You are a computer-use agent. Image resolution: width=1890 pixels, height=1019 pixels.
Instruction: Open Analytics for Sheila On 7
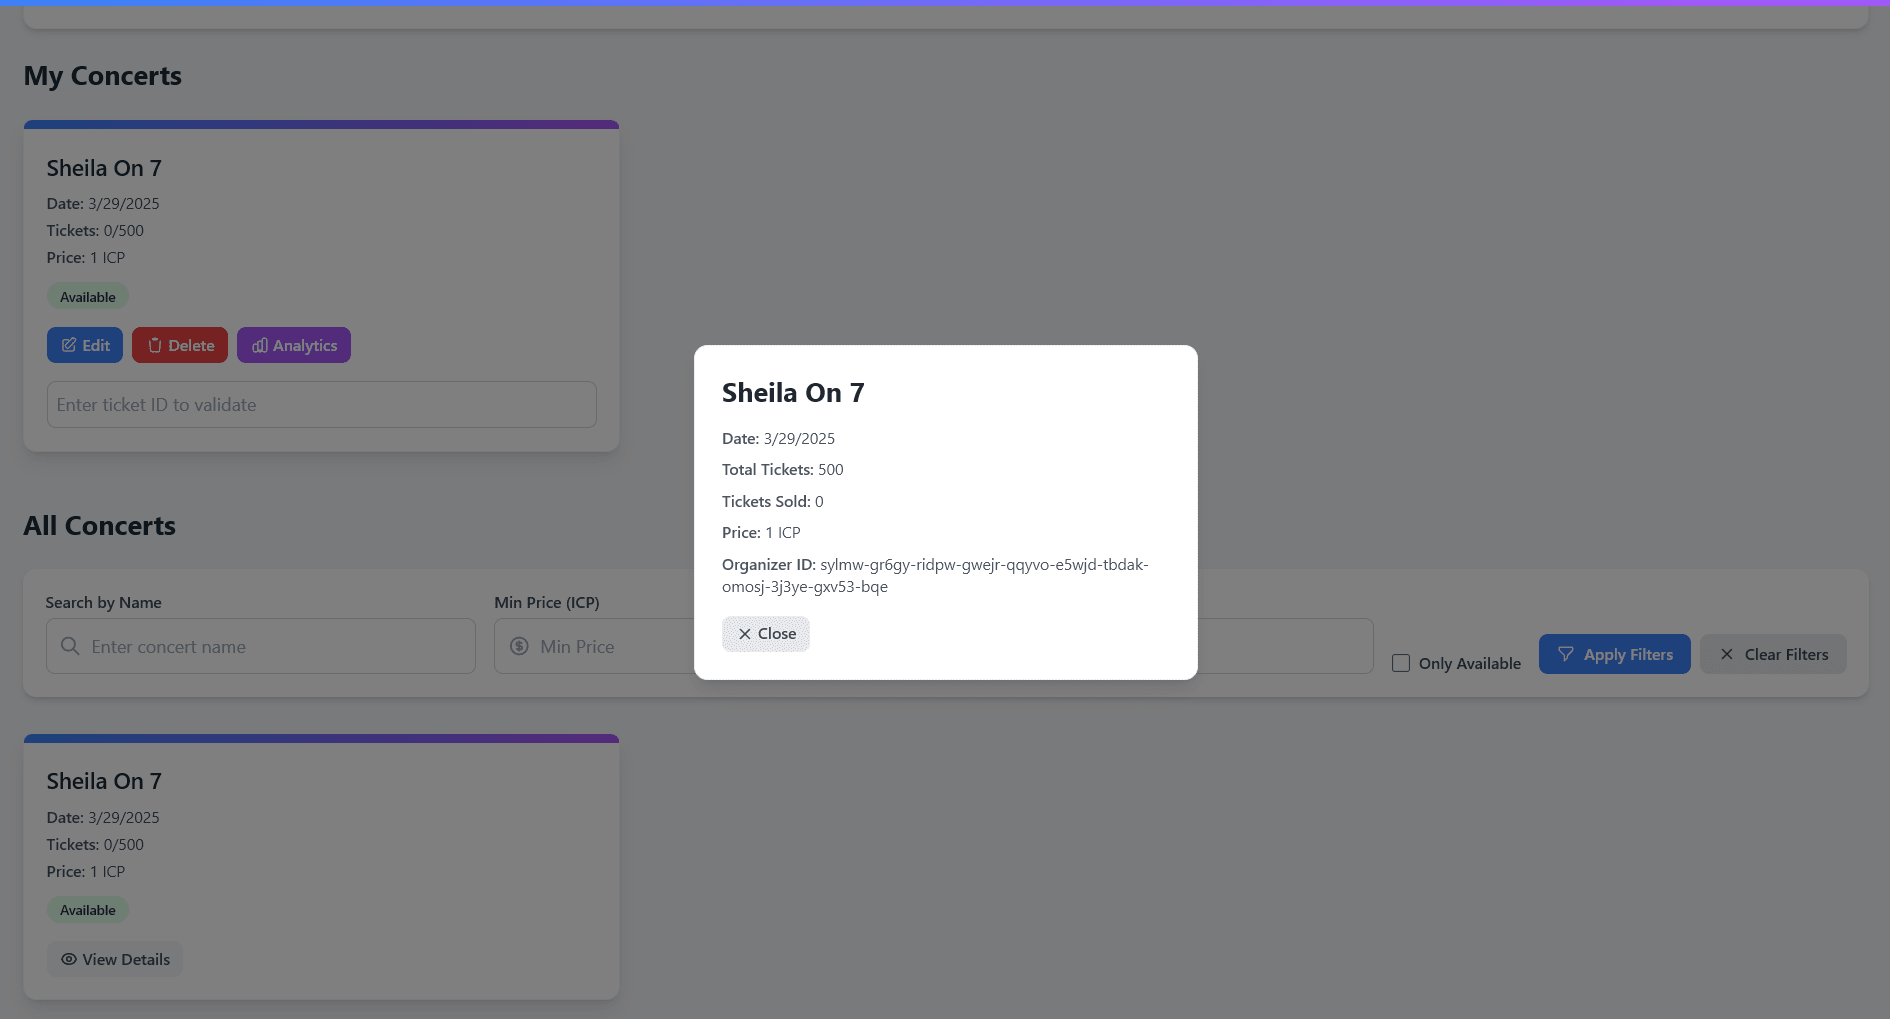(294, 345)
